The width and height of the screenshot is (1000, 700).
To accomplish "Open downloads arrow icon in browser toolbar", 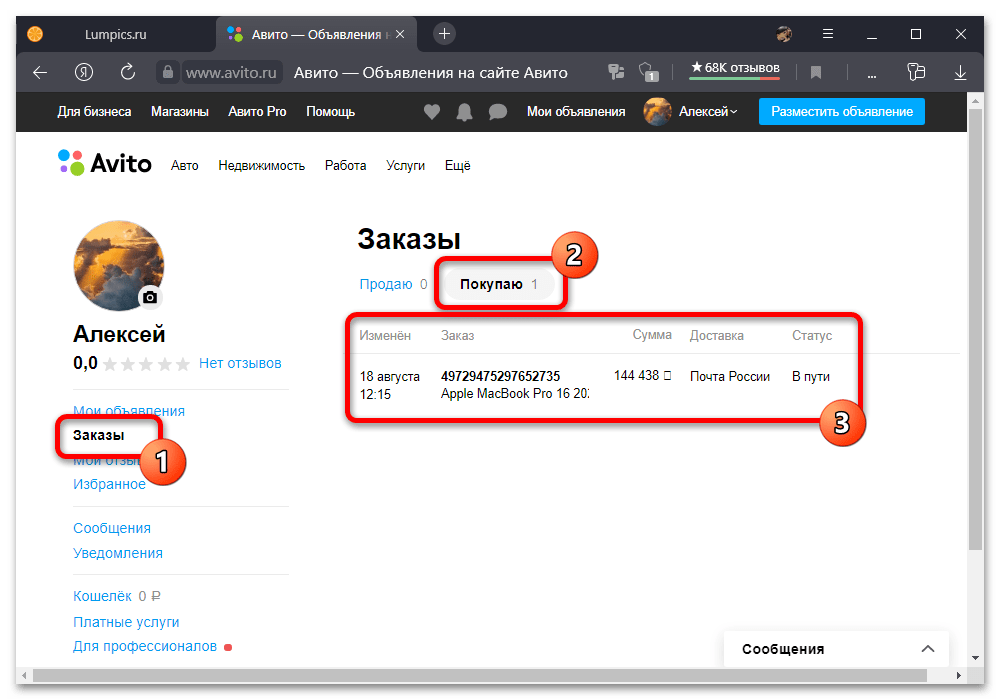I will pos(960,73).
